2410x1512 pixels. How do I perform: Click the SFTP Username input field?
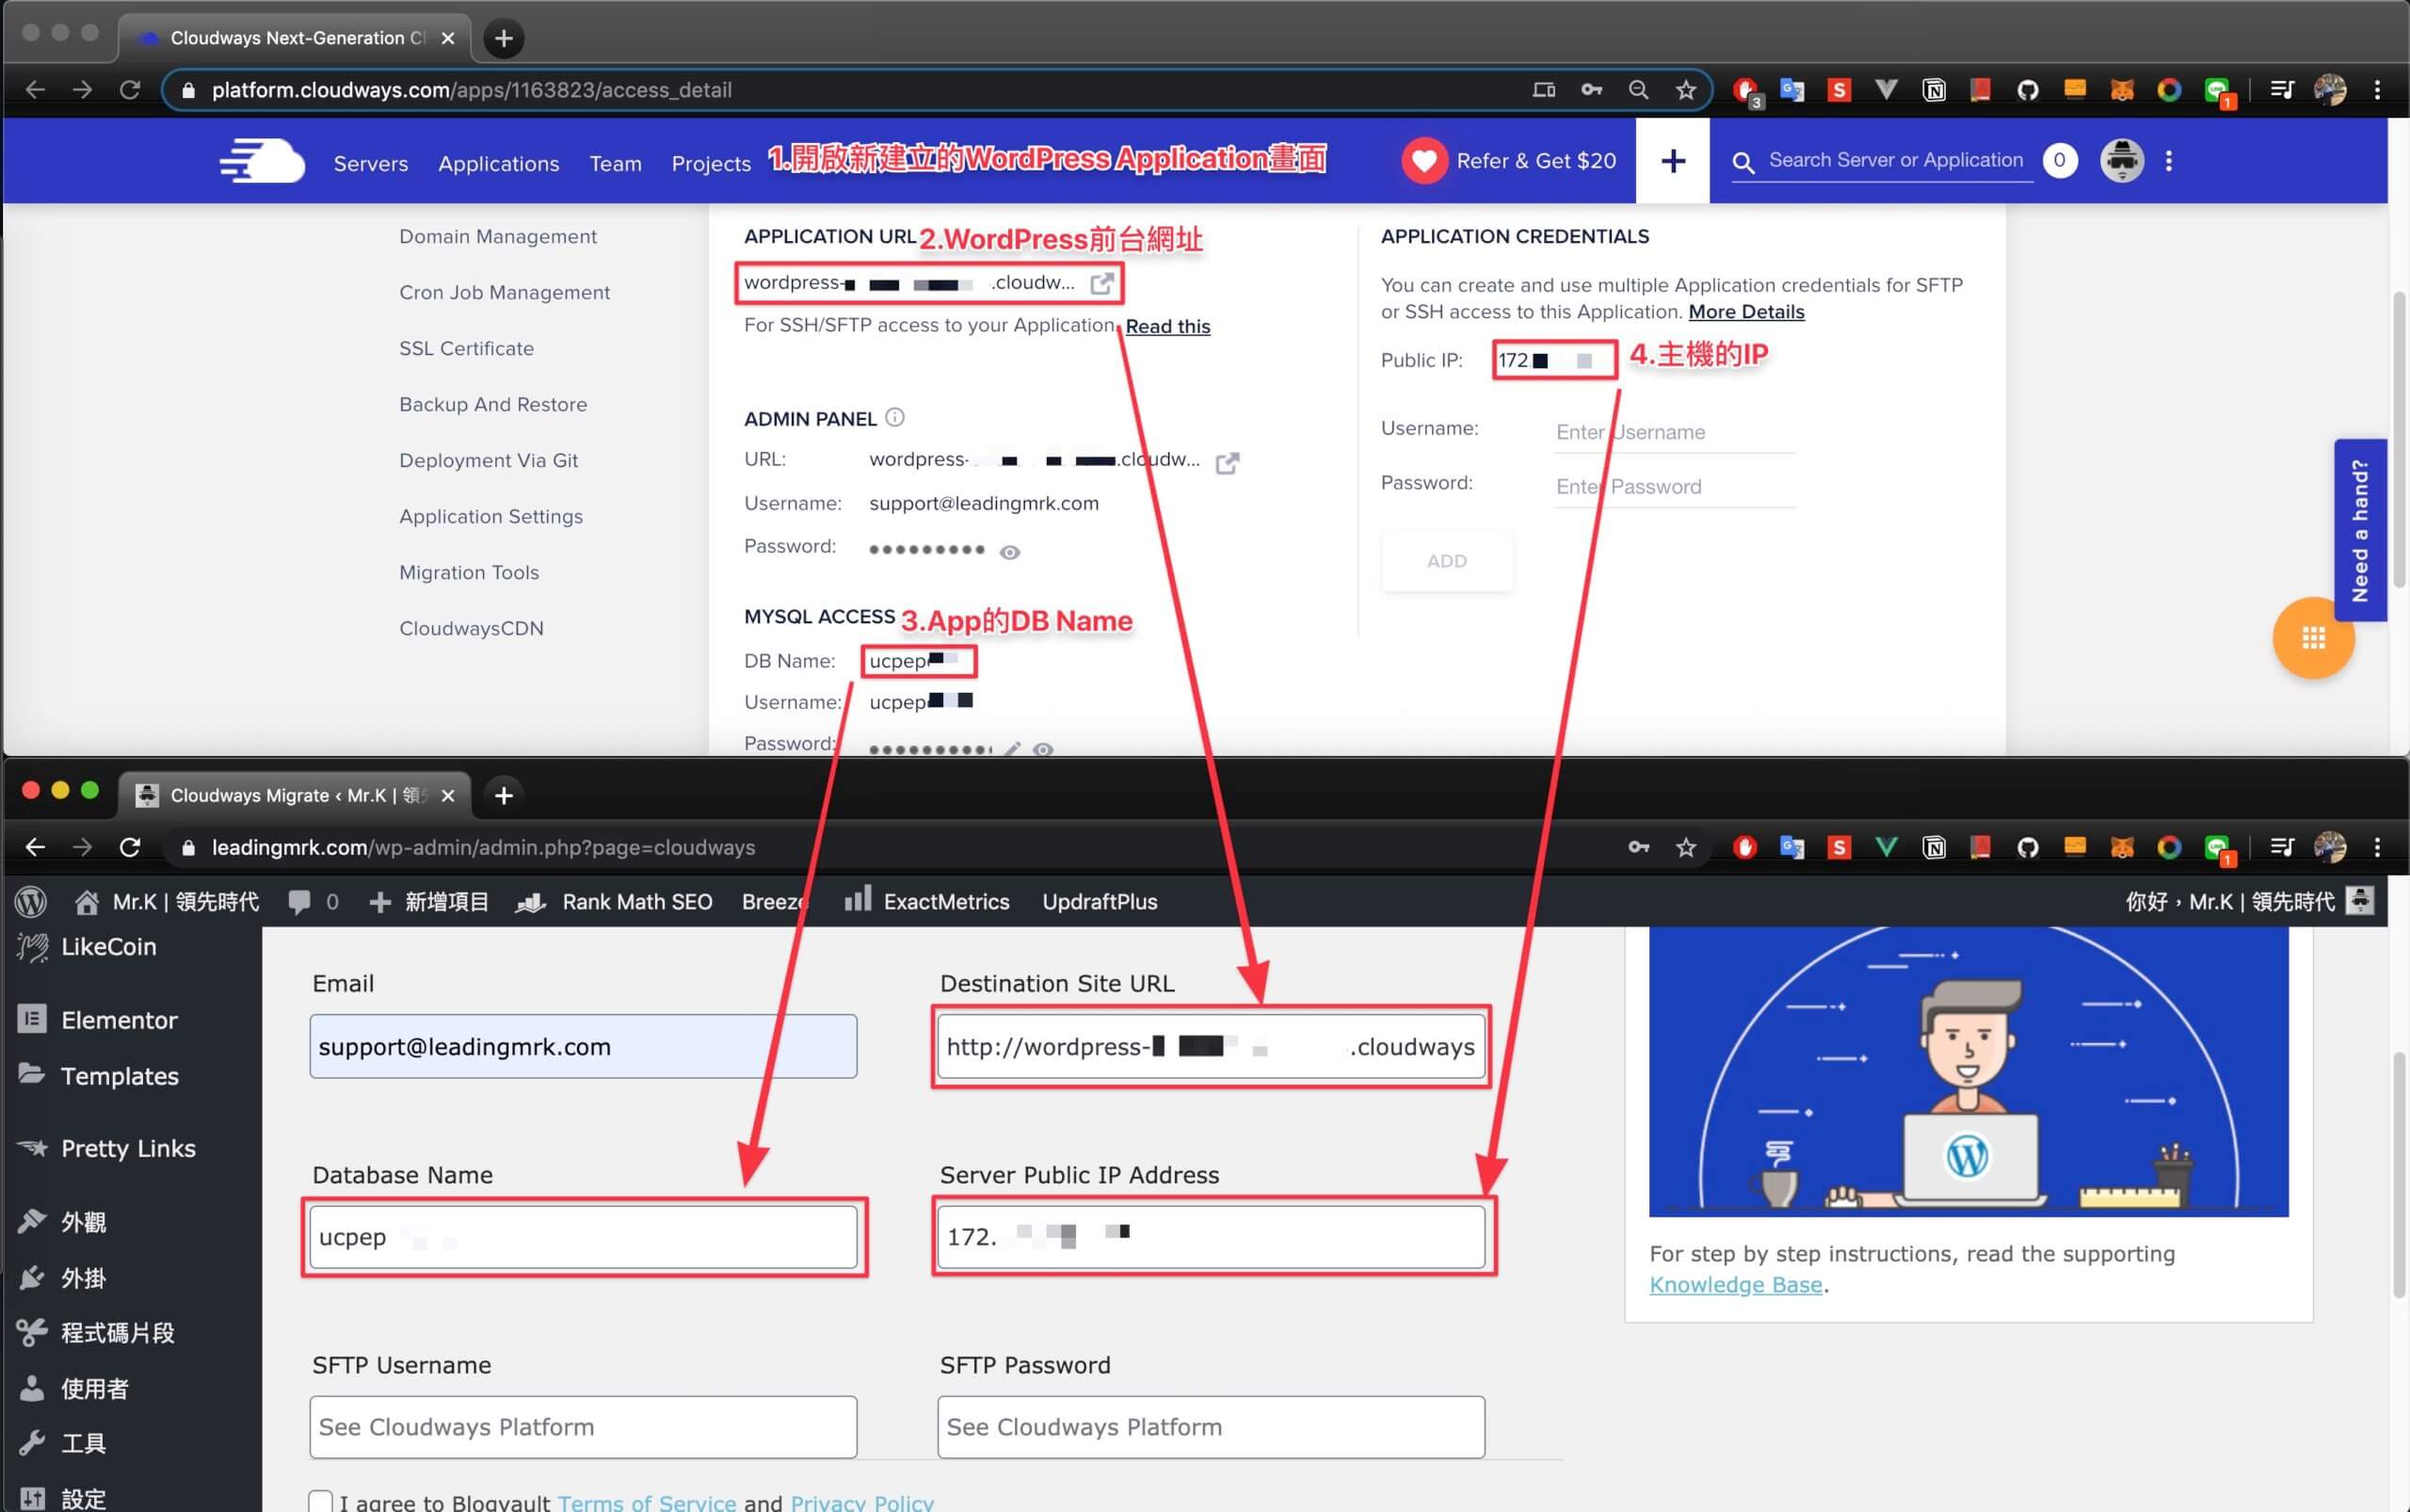pos(583,1427)
